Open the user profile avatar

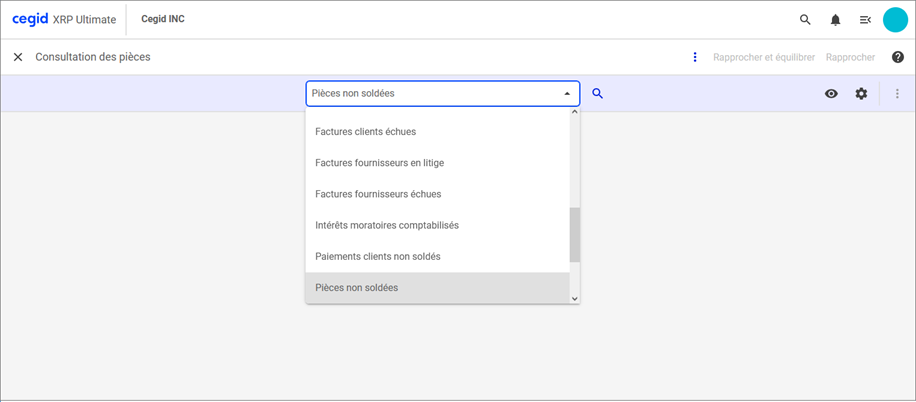(x=895, y=20)
